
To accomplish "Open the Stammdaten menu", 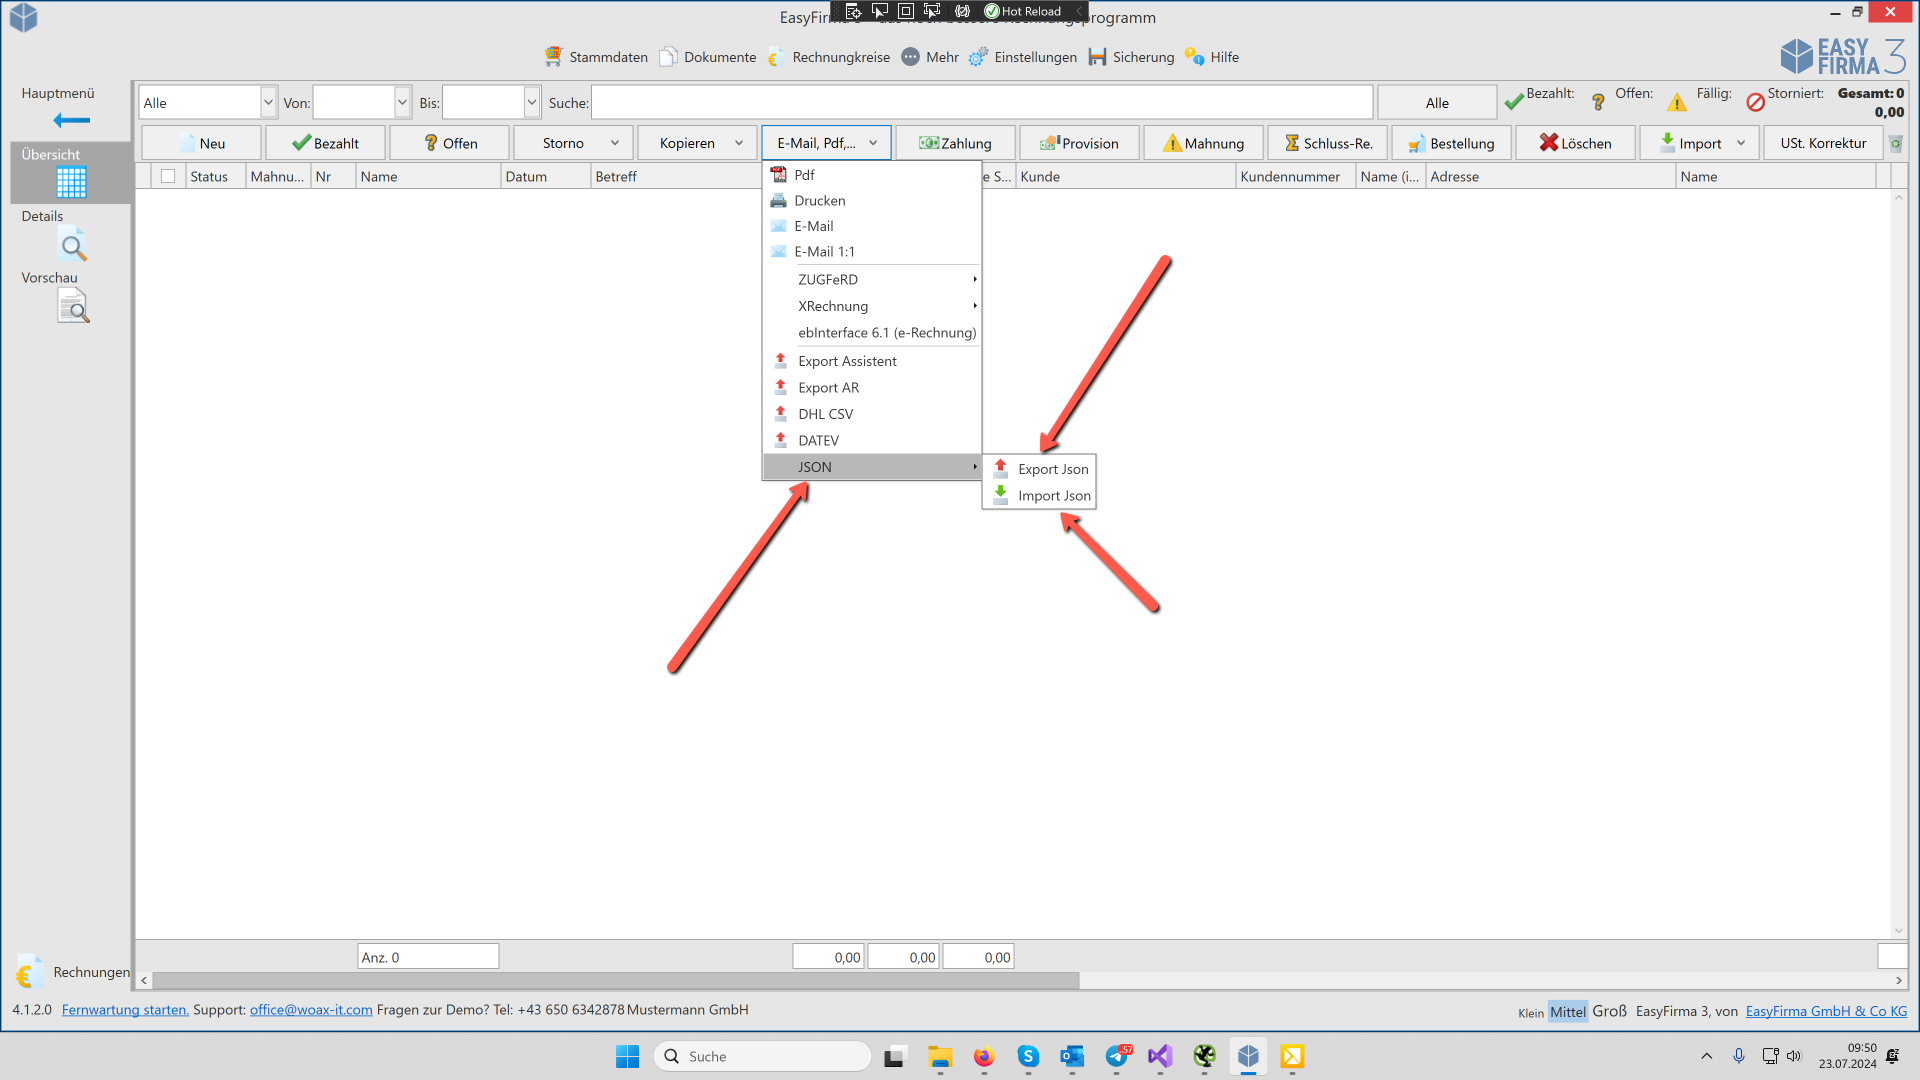I will pos(596,57).
